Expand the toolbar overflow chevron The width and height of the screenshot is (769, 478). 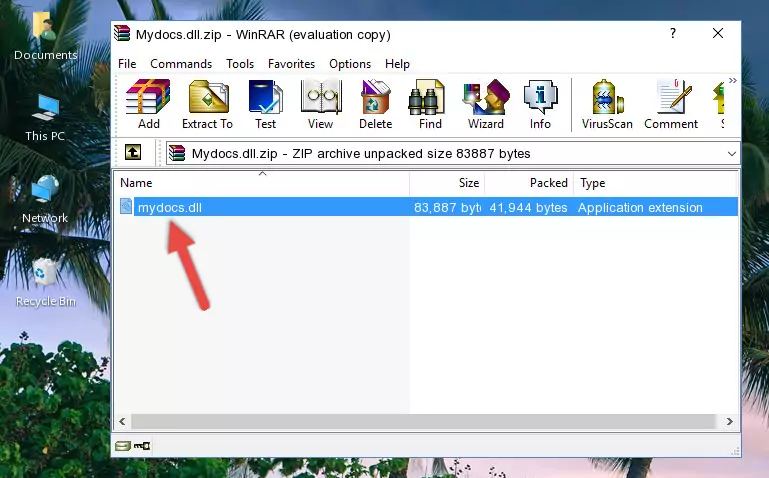pyautogui.click(x=732, y=80)
